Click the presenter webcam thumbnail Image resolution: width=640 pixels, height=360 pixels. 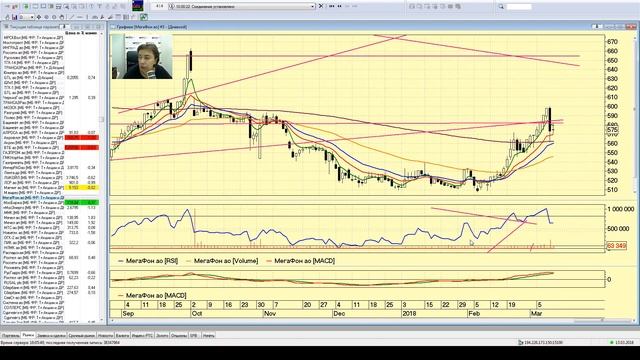pyautogui.click(x=142, y=57)
